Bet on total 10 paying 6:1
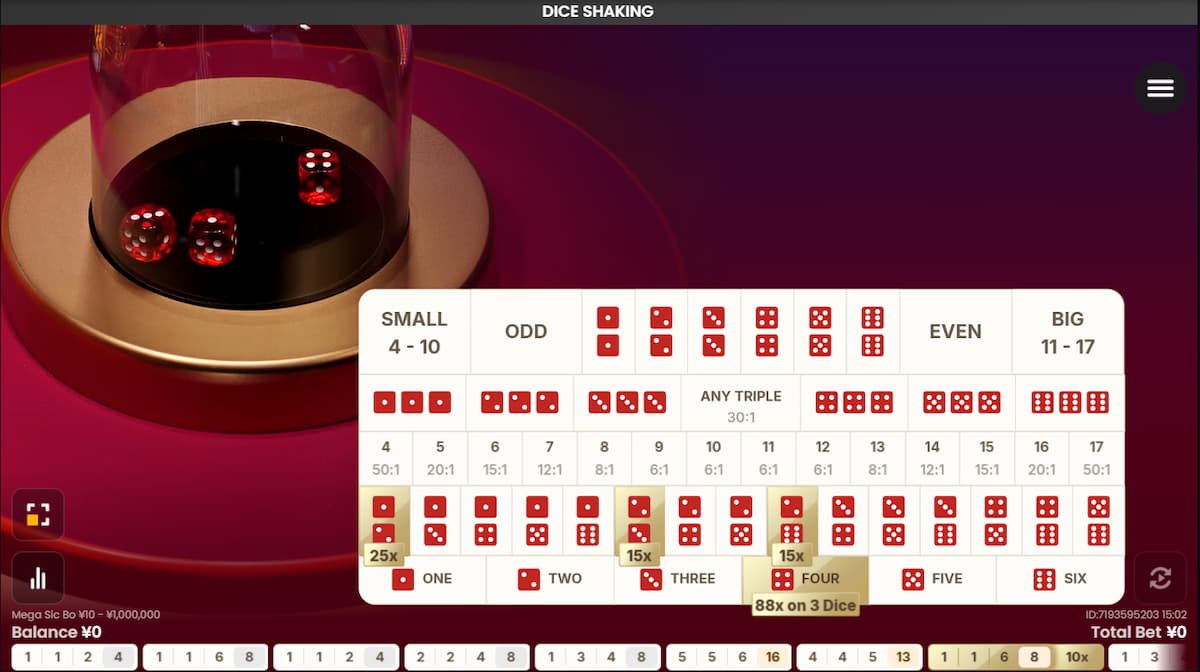The image size is (1200, 672). click(713, 458)
